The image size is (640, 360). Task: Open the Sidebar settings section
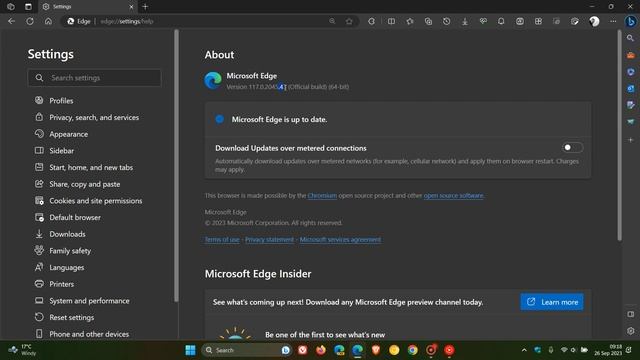(61, 151)
